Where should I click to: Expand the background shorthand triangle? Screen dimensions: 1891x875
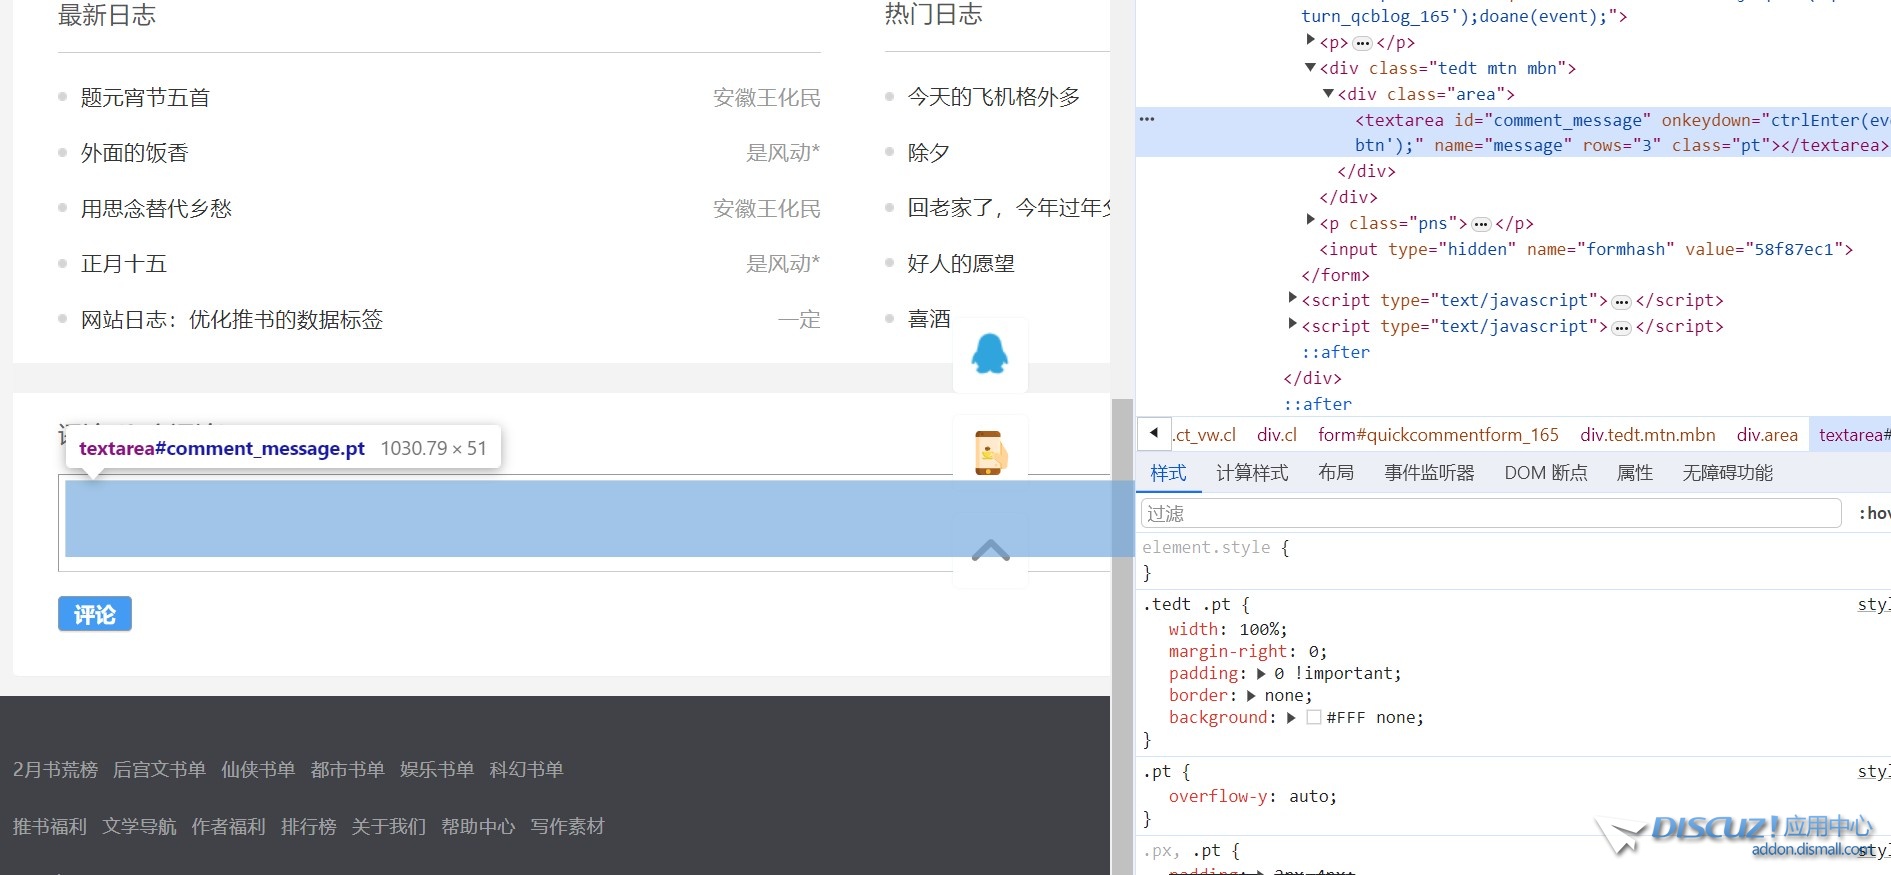(x=1291, y=718)
